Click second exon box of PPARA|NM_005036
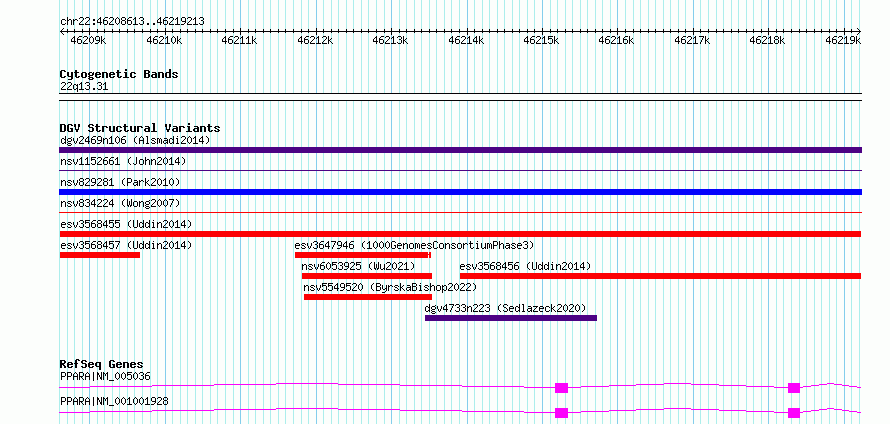 [794, 388]
